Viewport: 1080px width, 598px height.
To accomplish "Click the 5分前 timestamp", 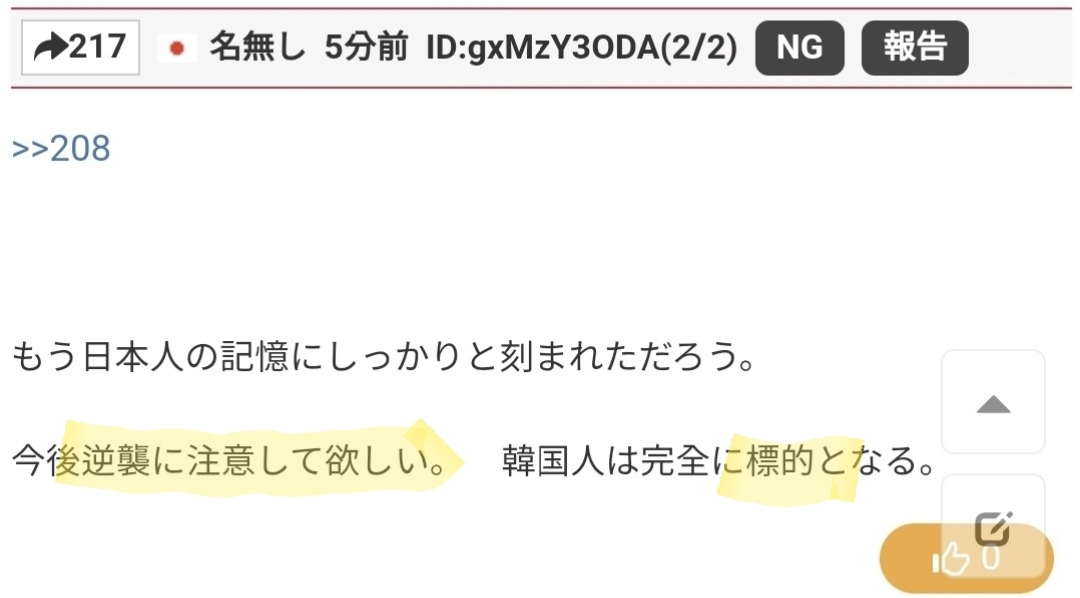I will pos(366,48).
